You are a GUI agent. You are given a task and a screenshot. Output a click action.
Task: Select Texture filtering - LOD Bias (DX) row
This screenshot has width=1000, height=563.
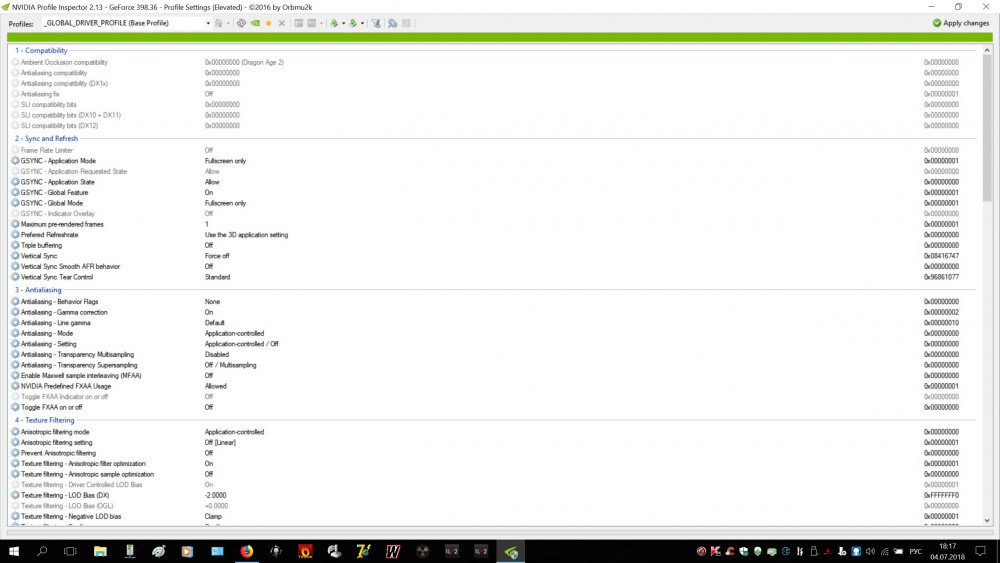tap(492, 495)
